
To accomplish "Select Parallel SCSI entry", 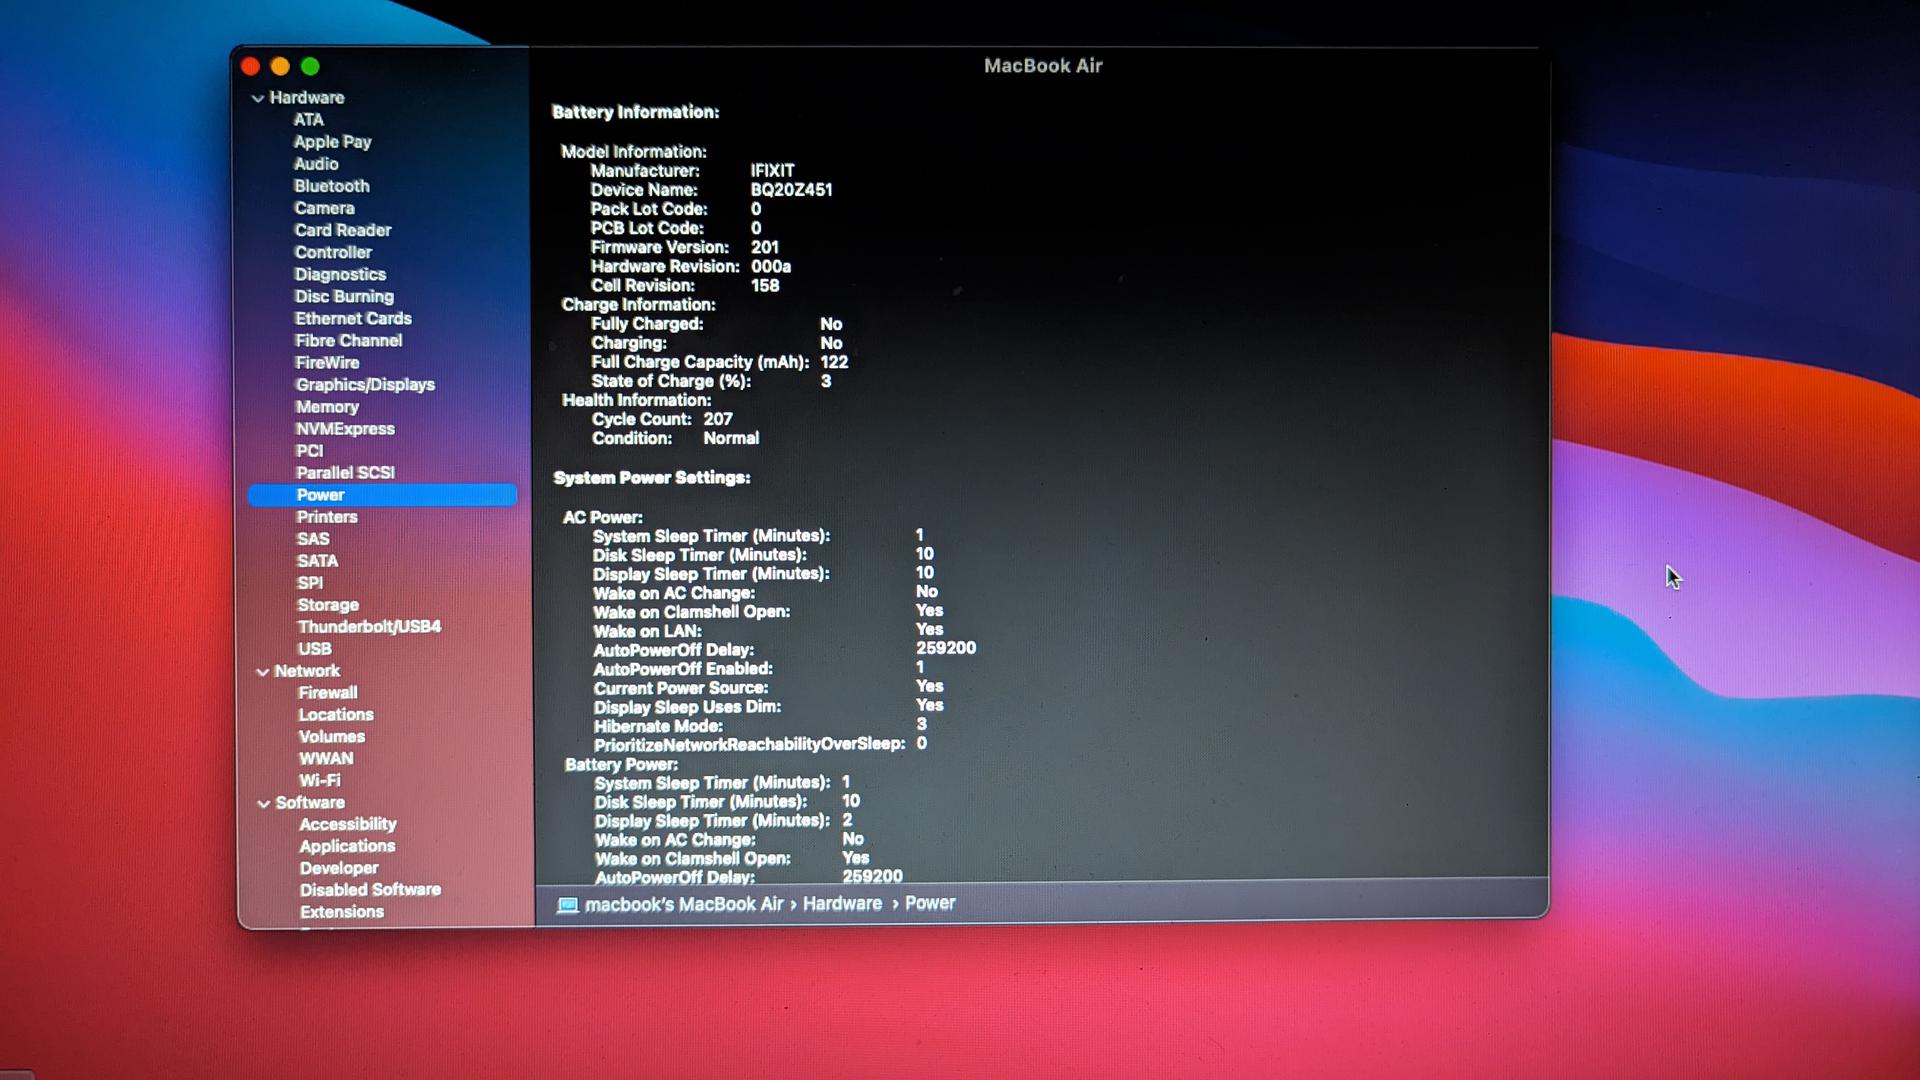I will [x=345, y=473].
